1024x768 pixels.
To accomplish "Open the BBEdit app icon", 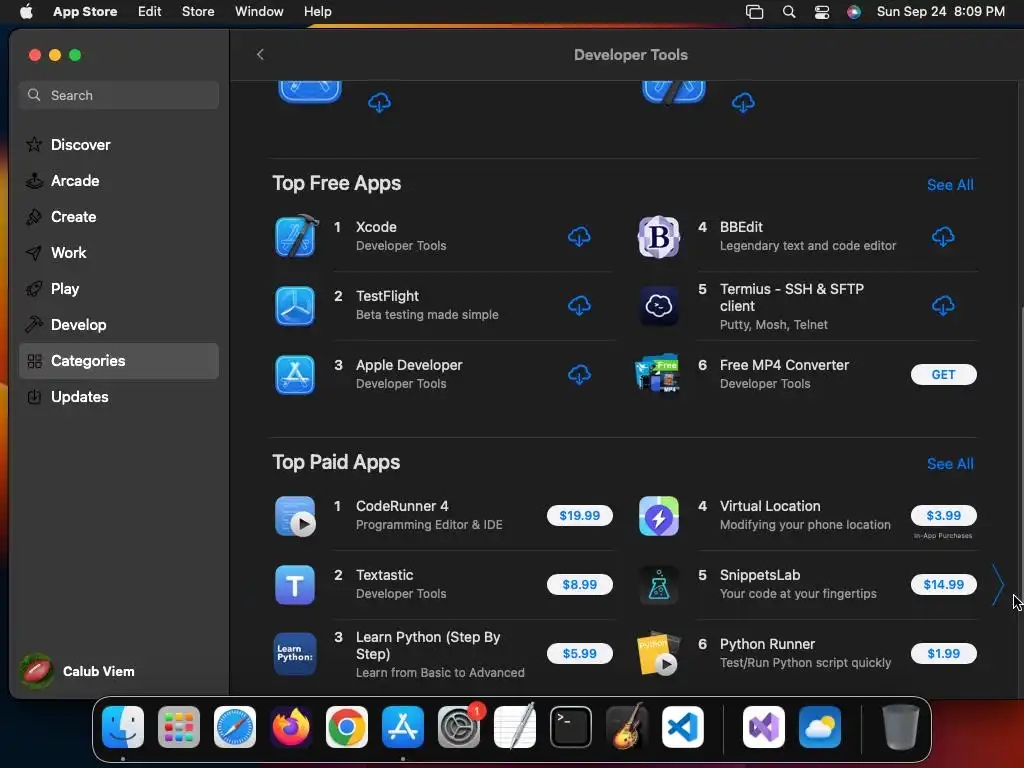I will point(658,236).
